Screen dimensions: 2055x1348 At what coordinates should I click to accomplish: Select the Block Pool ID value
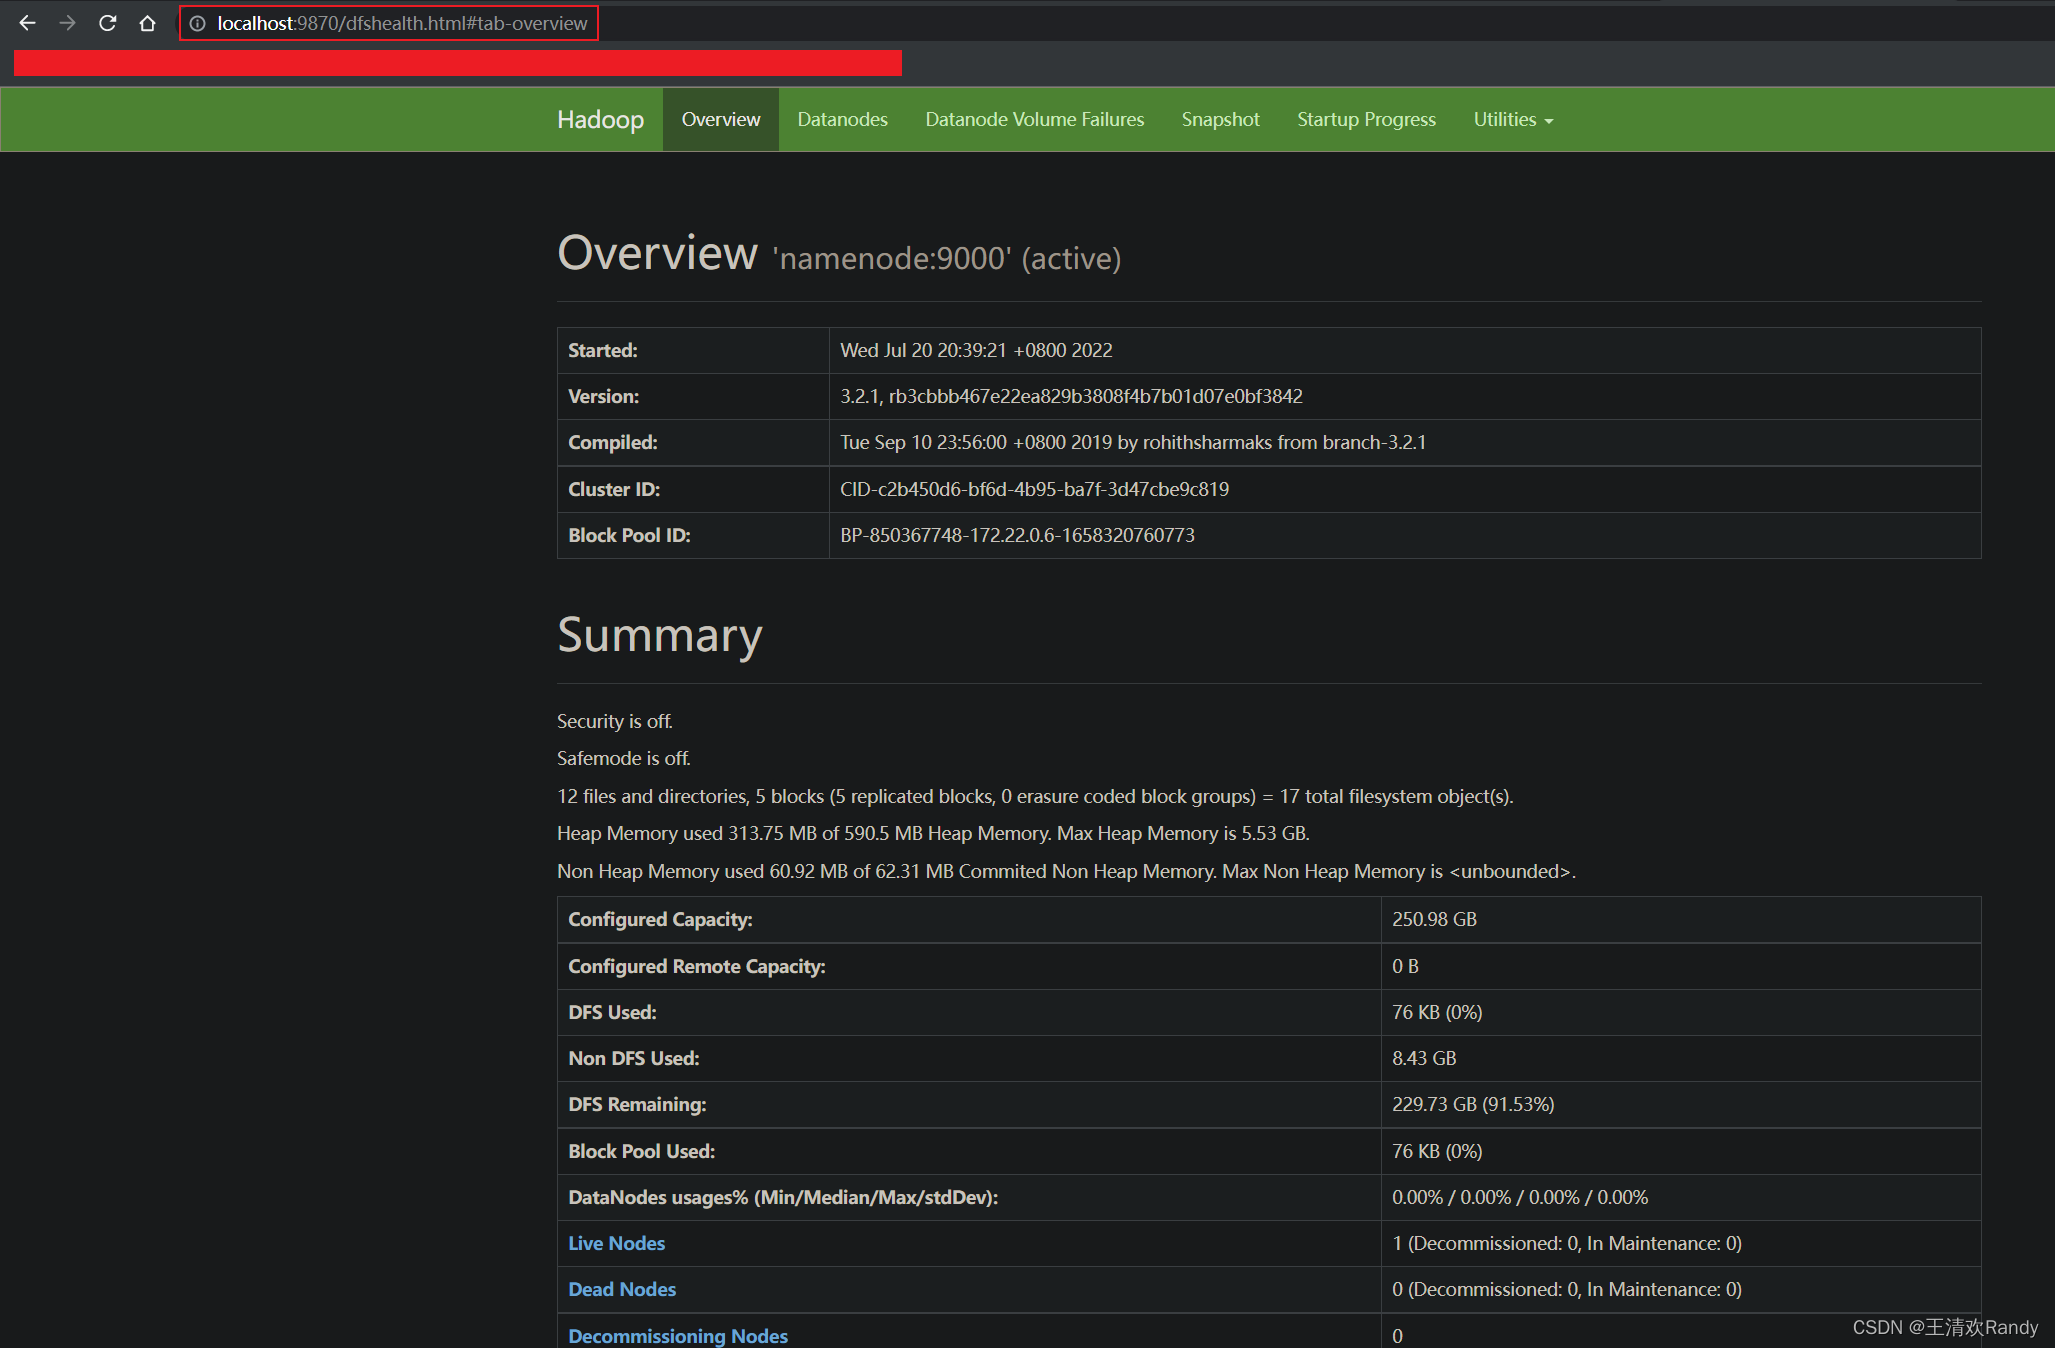click(1017, 535)
